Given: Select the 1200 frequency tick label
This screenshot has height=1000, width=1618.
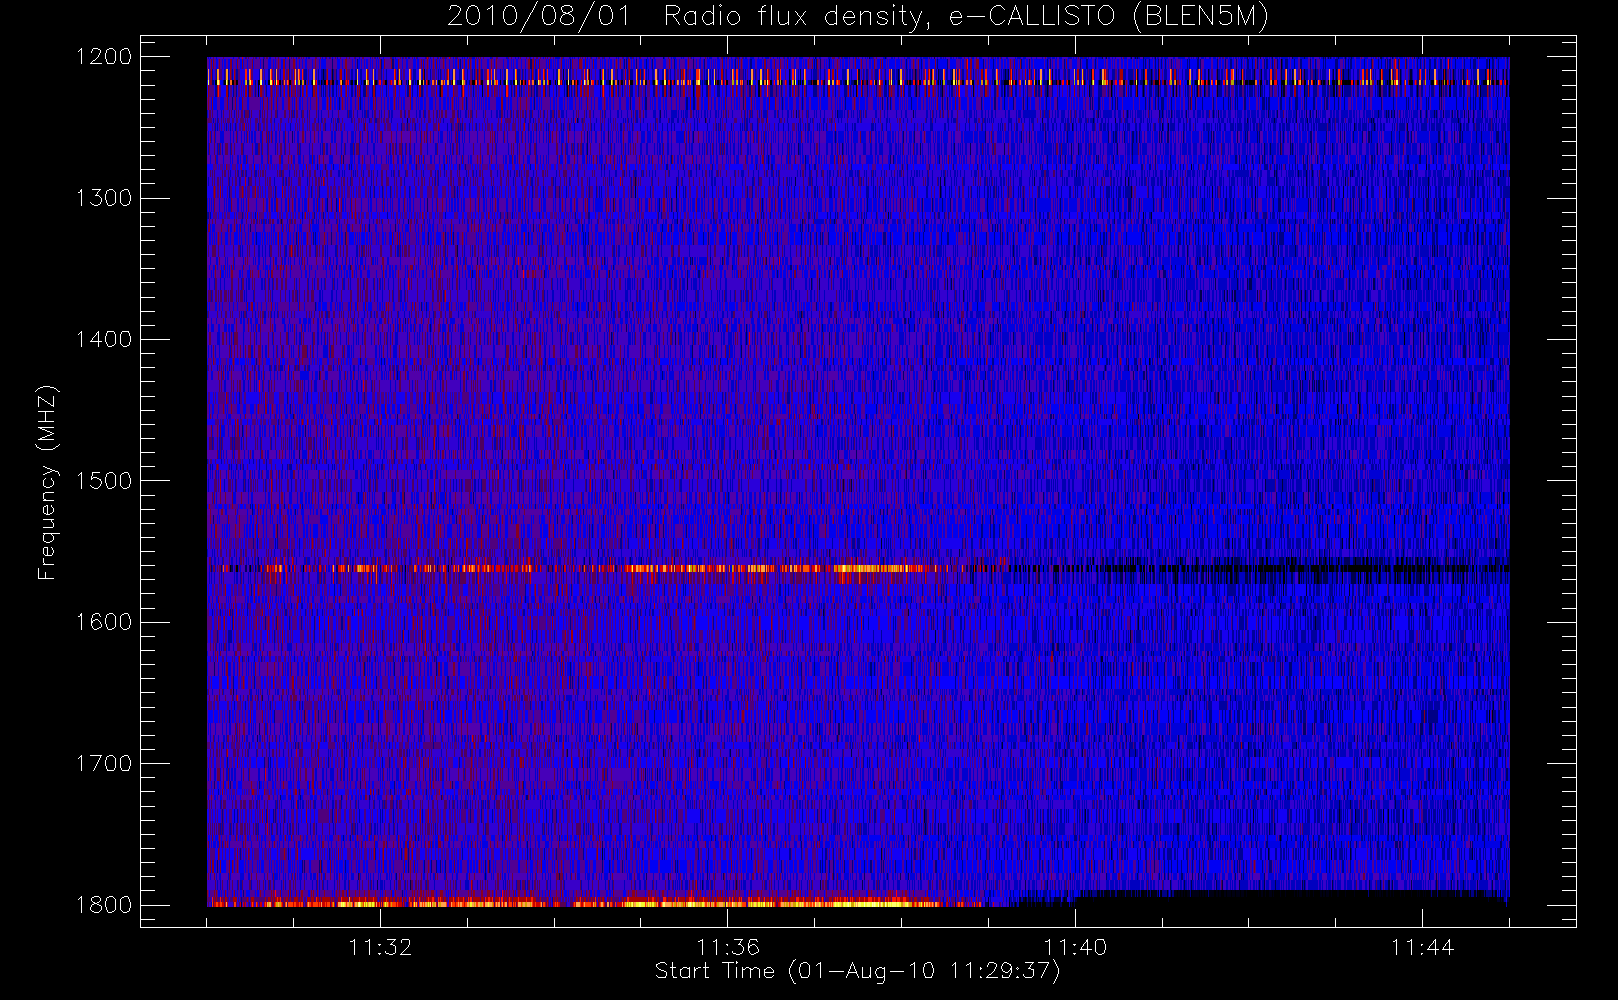Looking at the screenshot, I should (x=104, y=57).
